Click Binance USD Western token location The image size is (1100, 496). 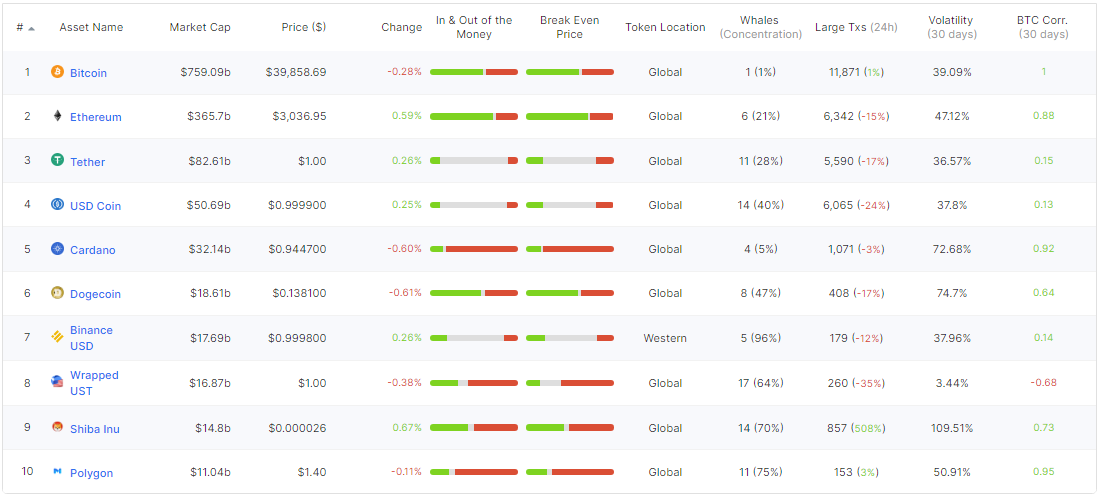coord(665,338)
